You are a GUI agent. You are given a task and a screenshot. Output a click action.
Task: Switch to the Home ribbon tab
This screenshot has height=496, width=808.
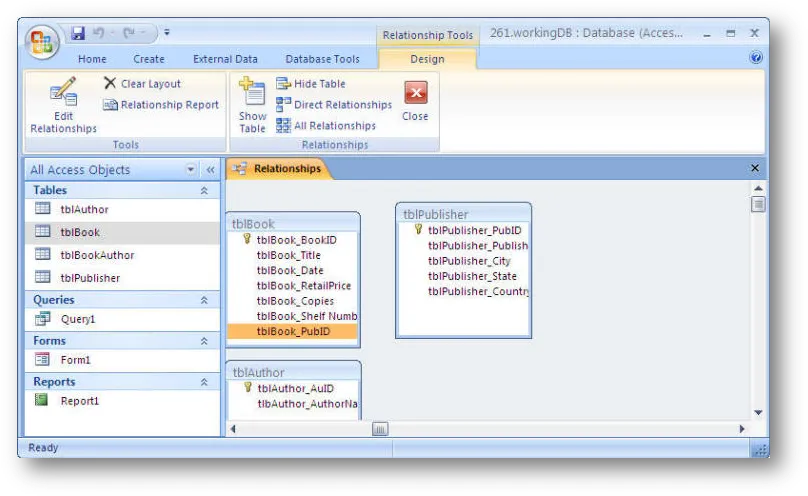pyautogui.click(x=92, y=59)
